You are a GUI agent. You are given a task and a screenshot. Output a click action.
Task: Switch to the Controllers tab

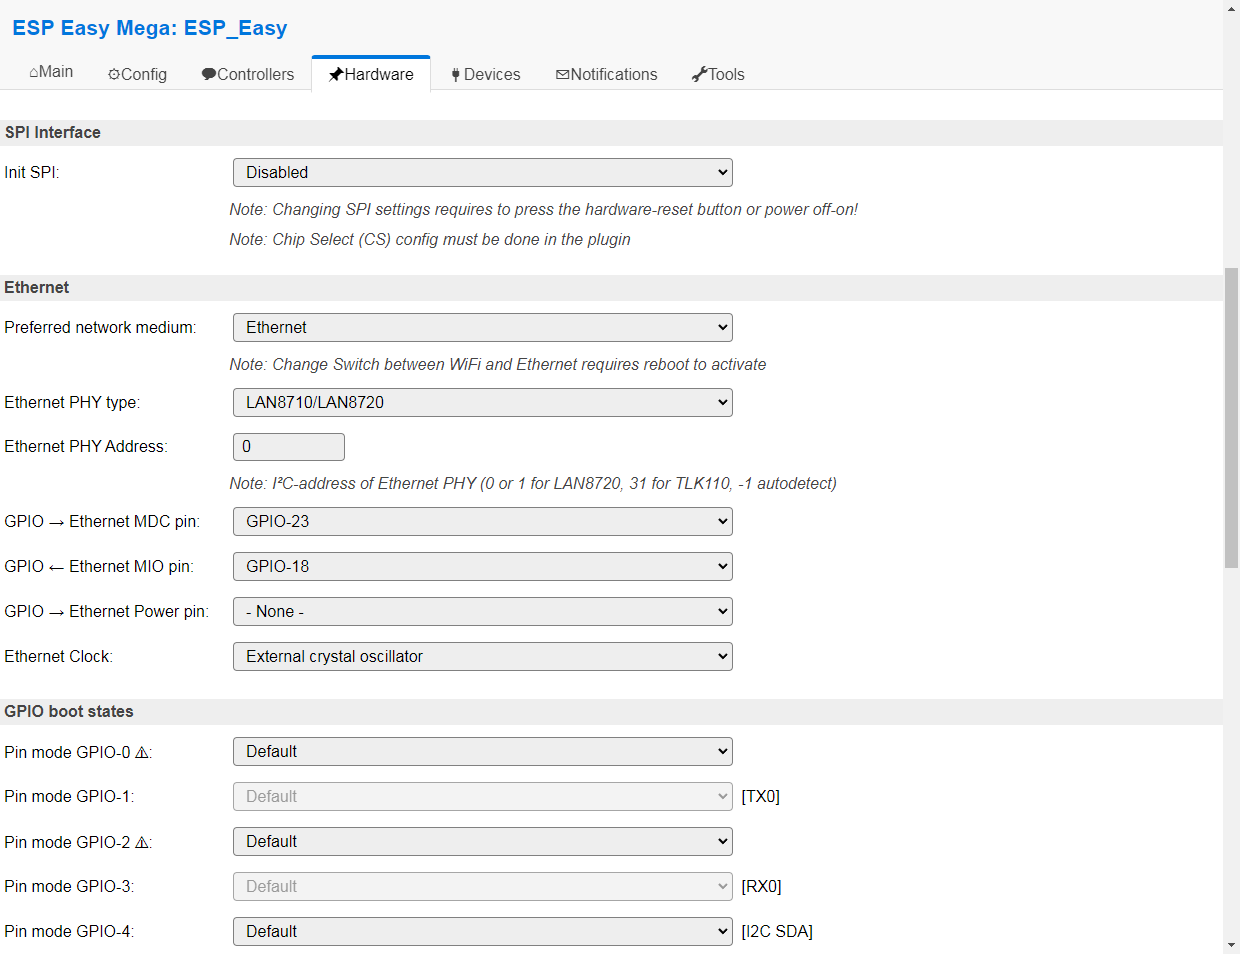pos(248,74)
